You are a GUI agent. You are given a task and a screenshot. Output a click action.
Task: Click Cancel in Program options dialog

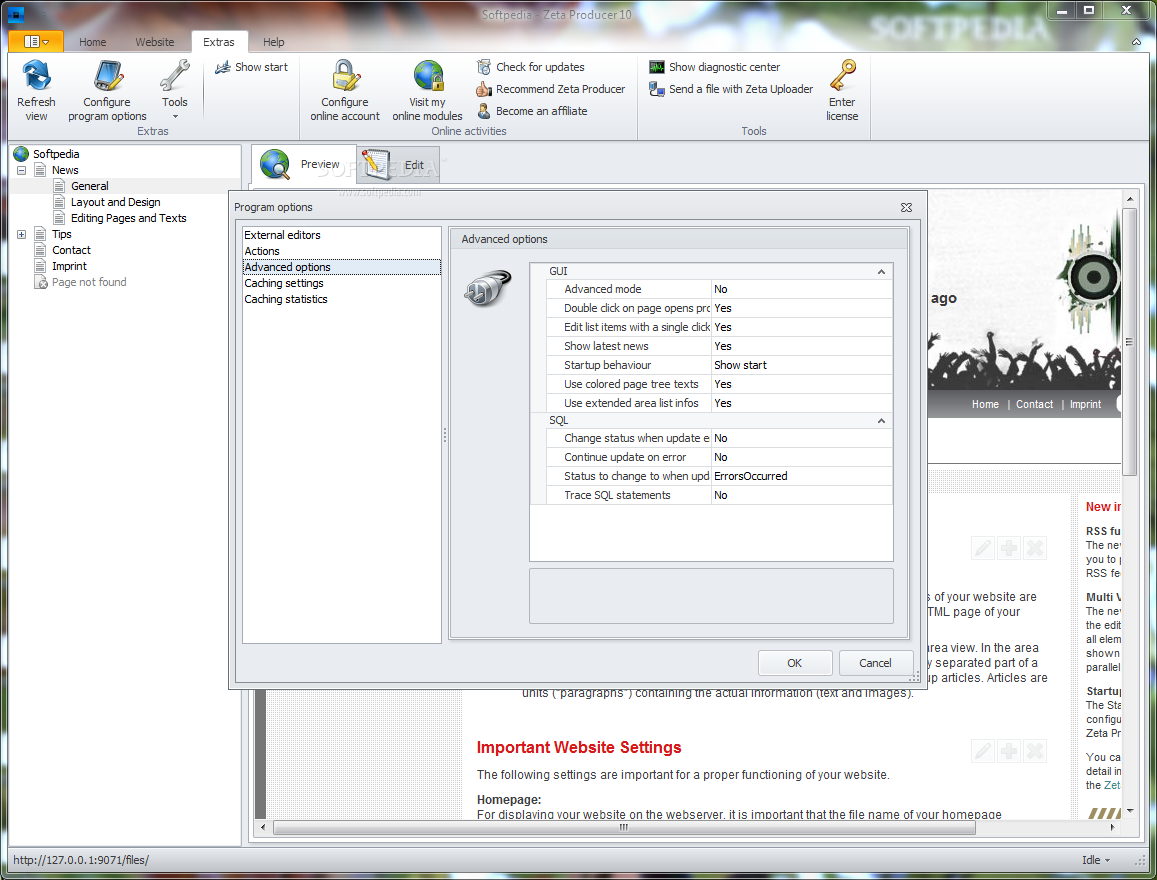[x=875, y=663]
